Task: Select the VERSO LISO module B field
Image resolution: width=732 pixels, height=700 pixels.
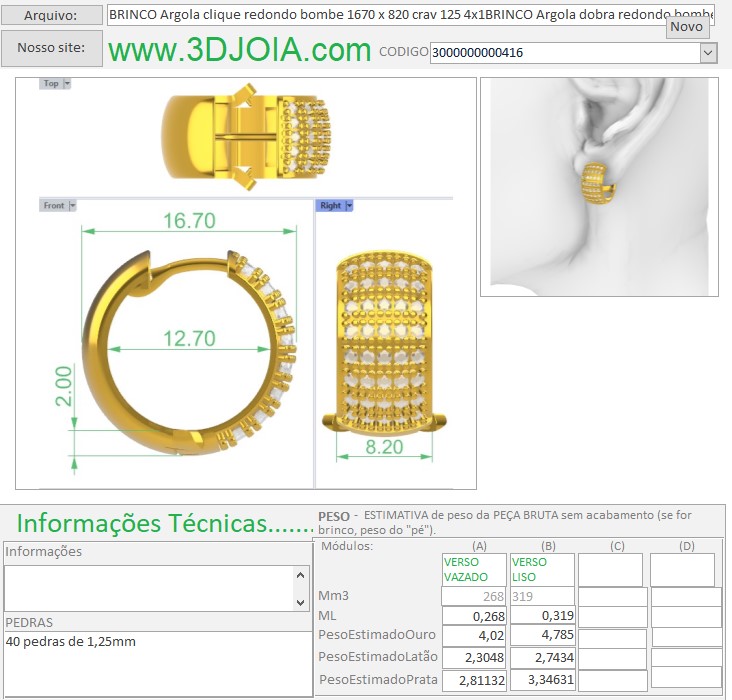Action: (541, 570)
